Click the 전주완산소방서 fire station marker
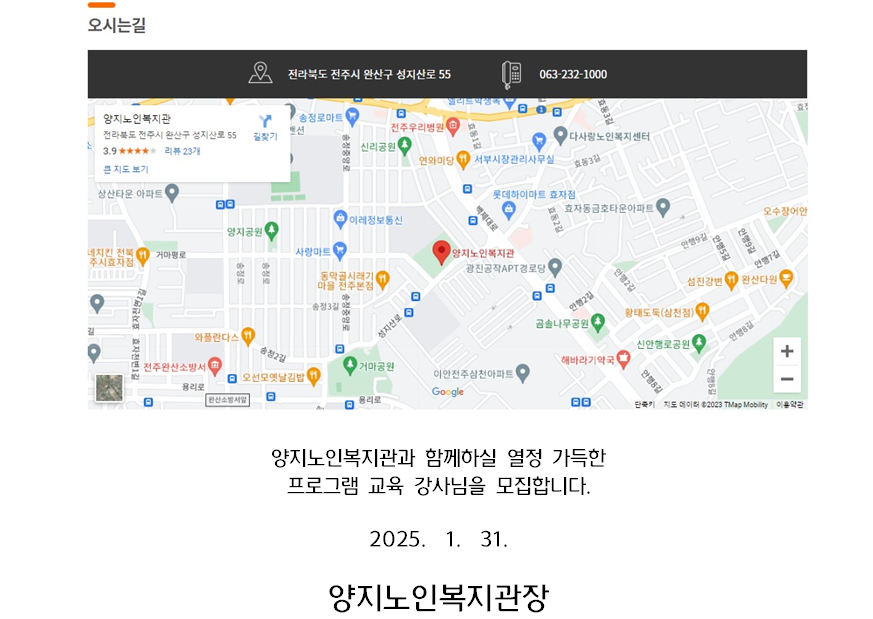The image size is (873, 619). click(214, 366)
